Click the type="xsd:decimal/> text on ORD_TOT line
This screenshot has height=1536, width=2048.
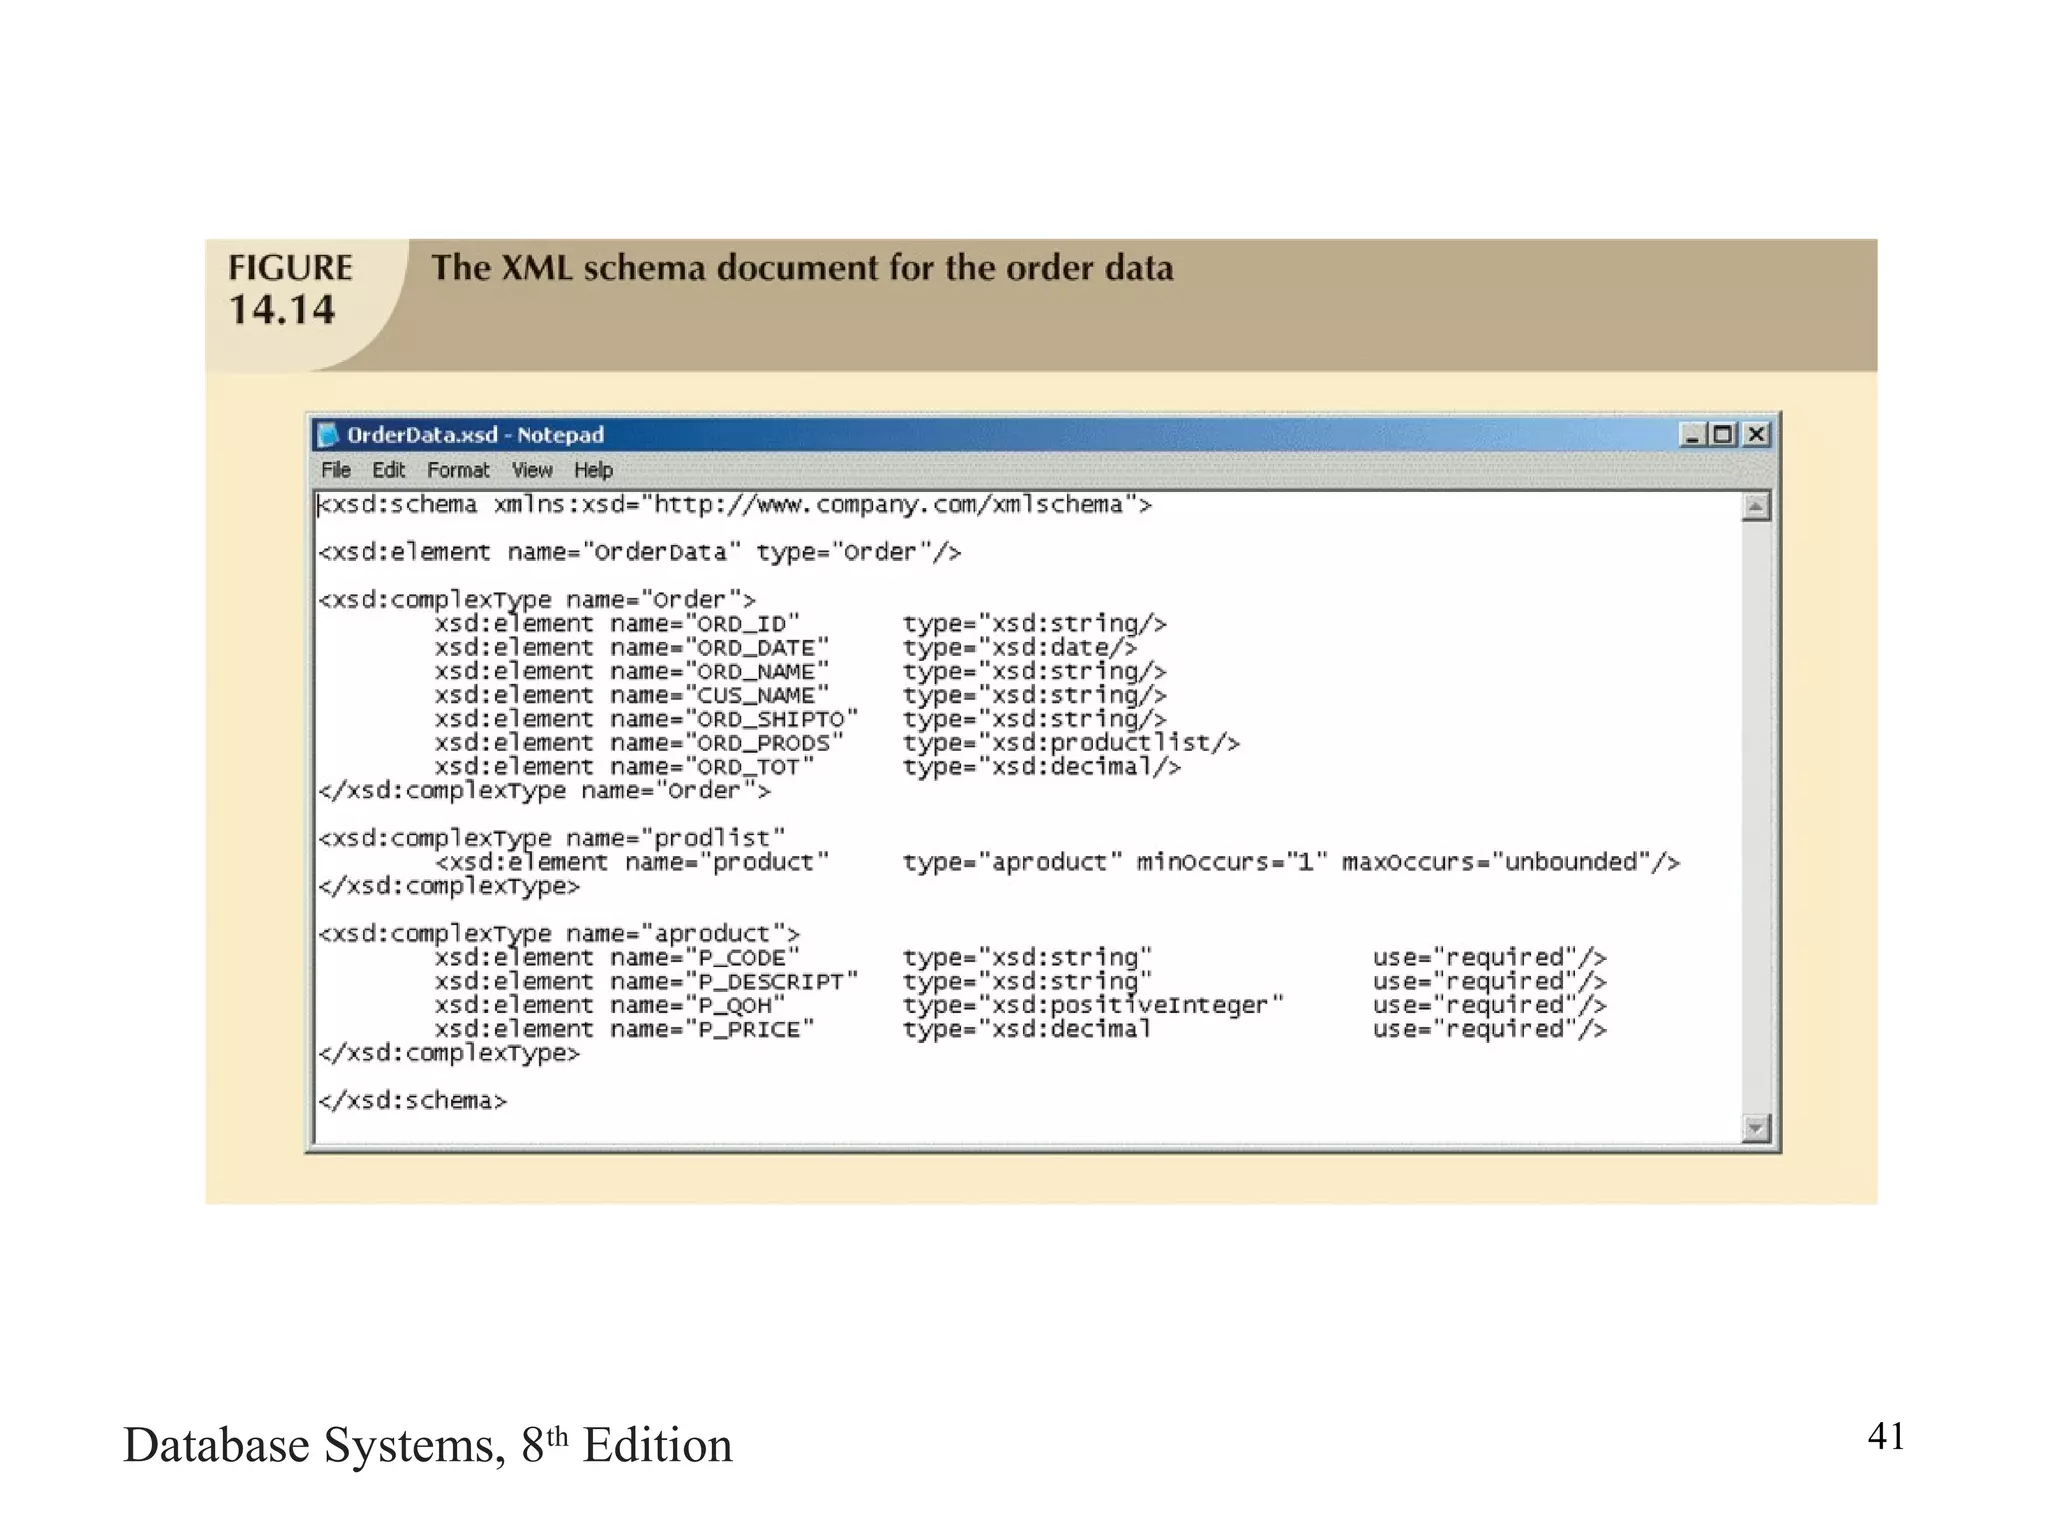click(x=1042, y=767)
